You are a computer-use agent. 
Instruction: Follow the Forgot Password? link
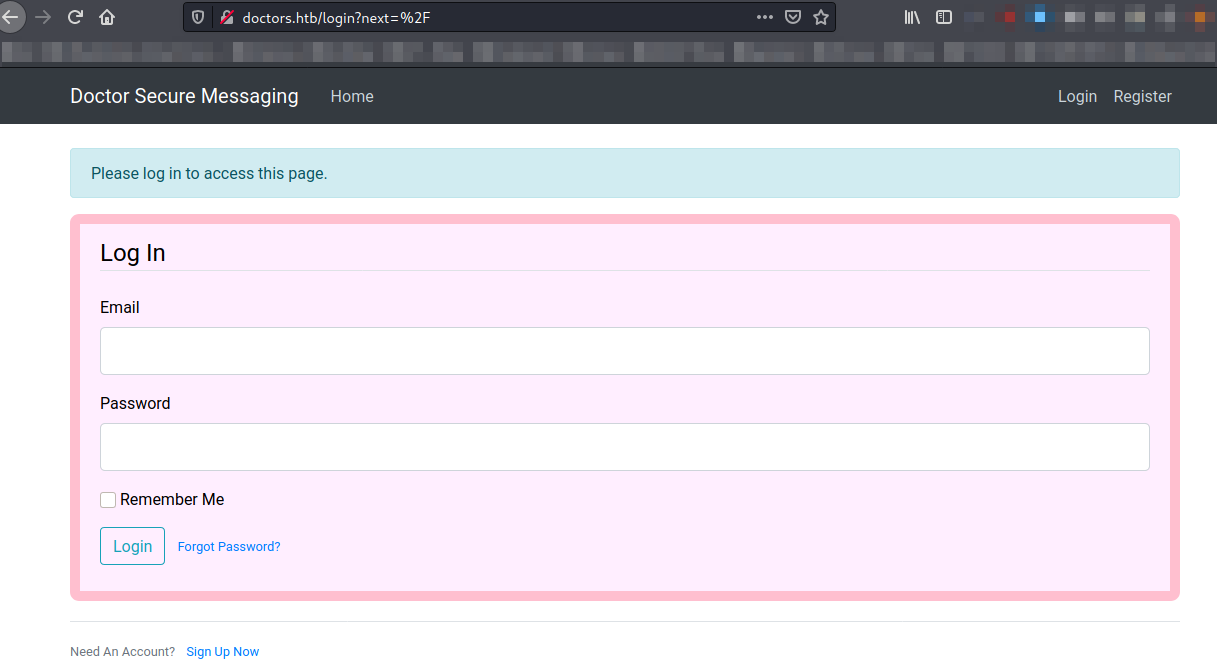[229, 547]
